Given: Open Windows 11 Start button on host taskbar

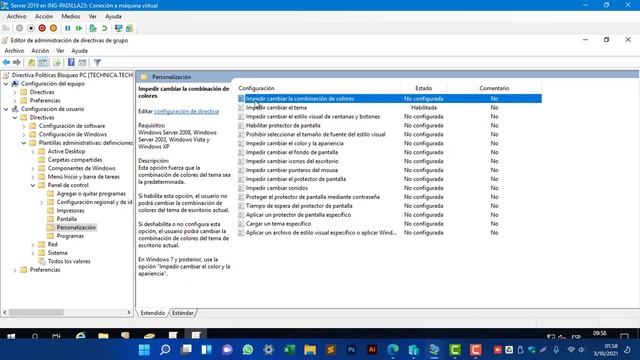Looking at the screenshot, I should (144, 350).
